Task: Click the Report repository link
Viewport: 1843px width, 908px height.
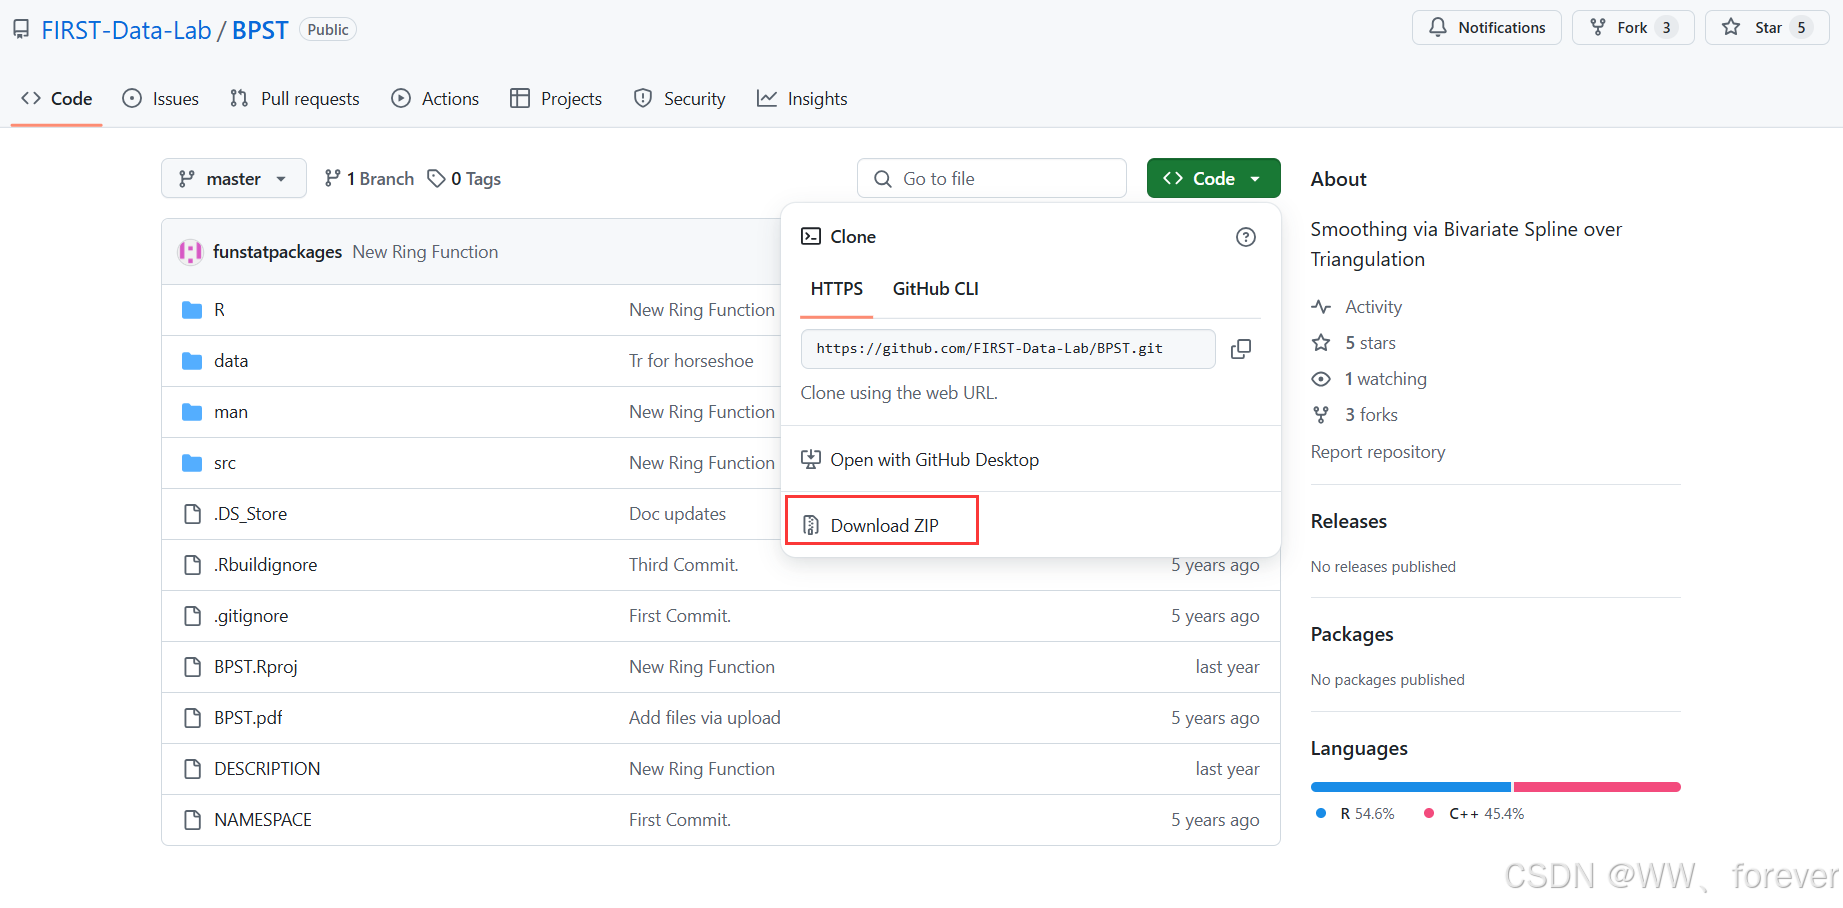Action: tap(1378, 452)
